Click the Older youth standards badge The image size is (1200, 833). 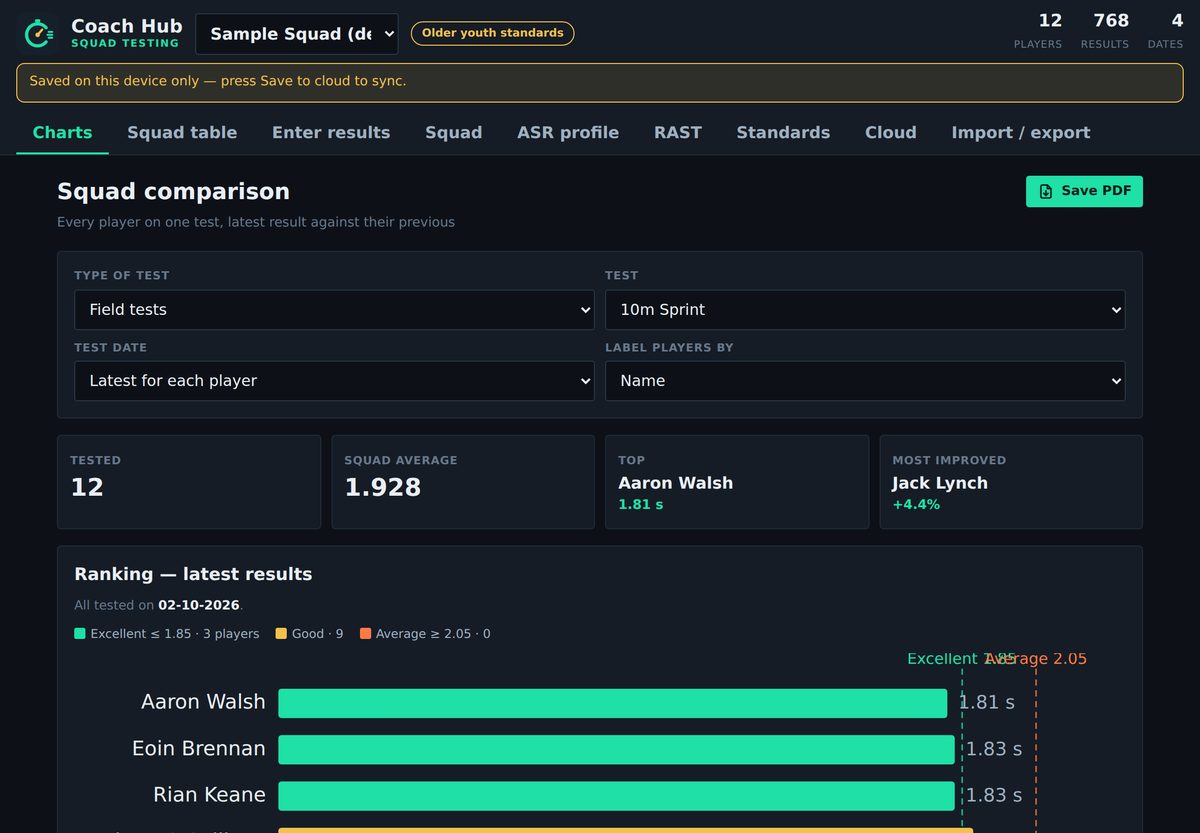pyautogui.click(x=492, y=33)
